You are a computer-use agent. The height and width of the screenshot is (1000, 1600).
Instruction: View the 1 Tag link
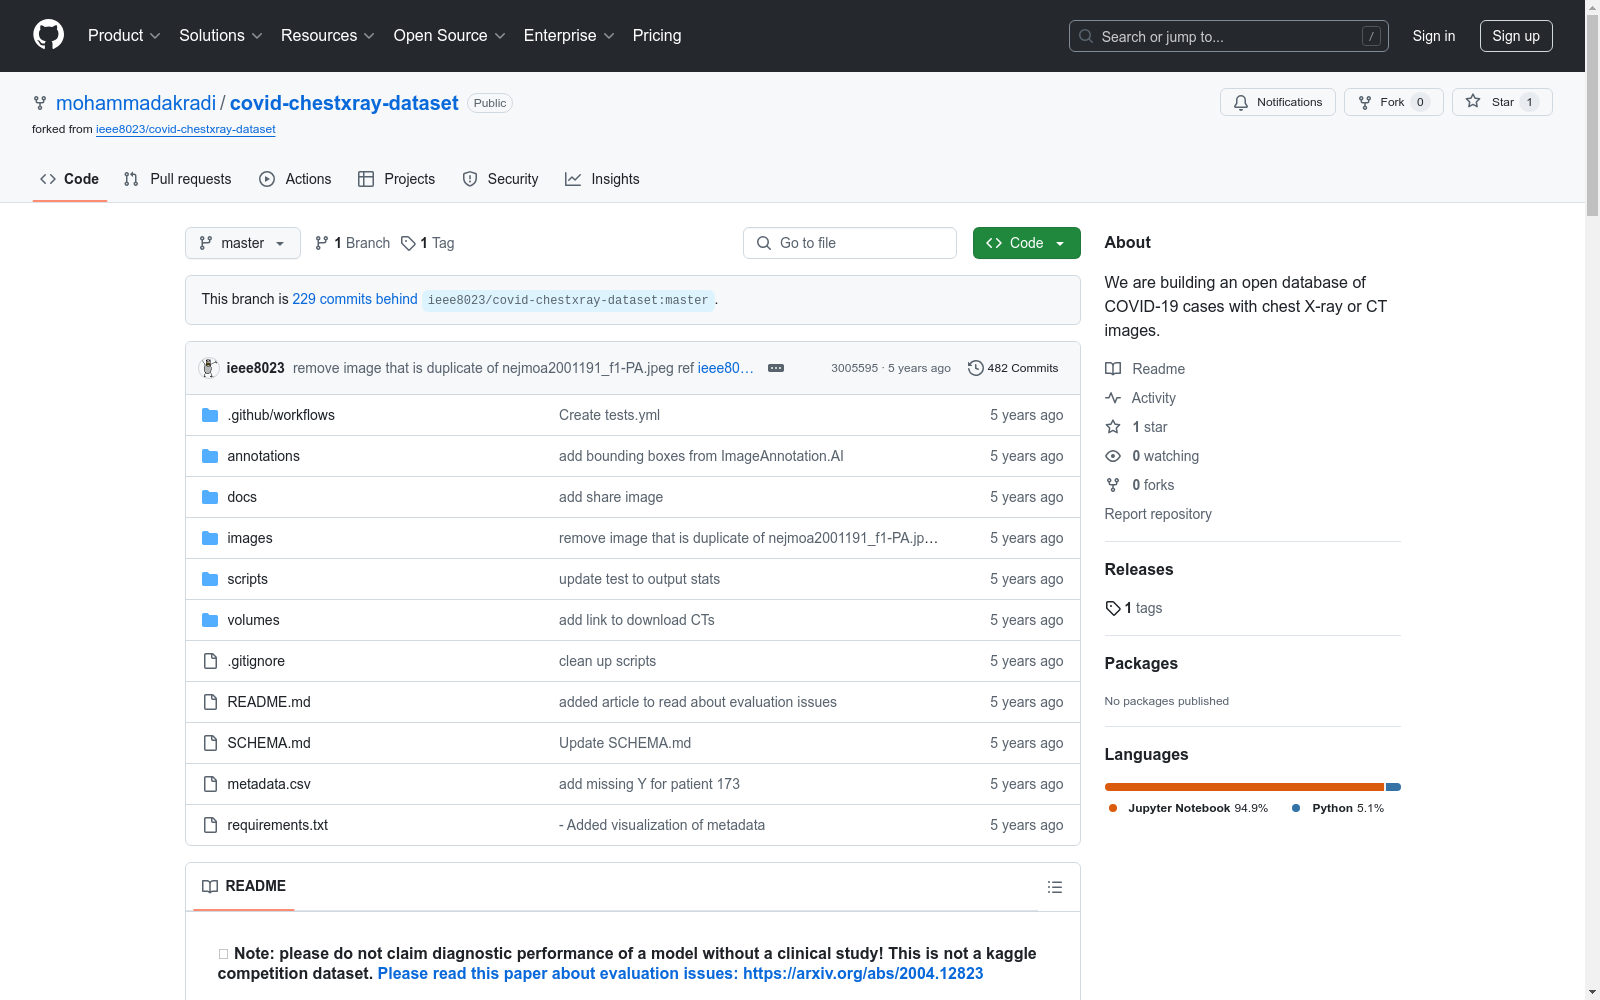(428, 243)
